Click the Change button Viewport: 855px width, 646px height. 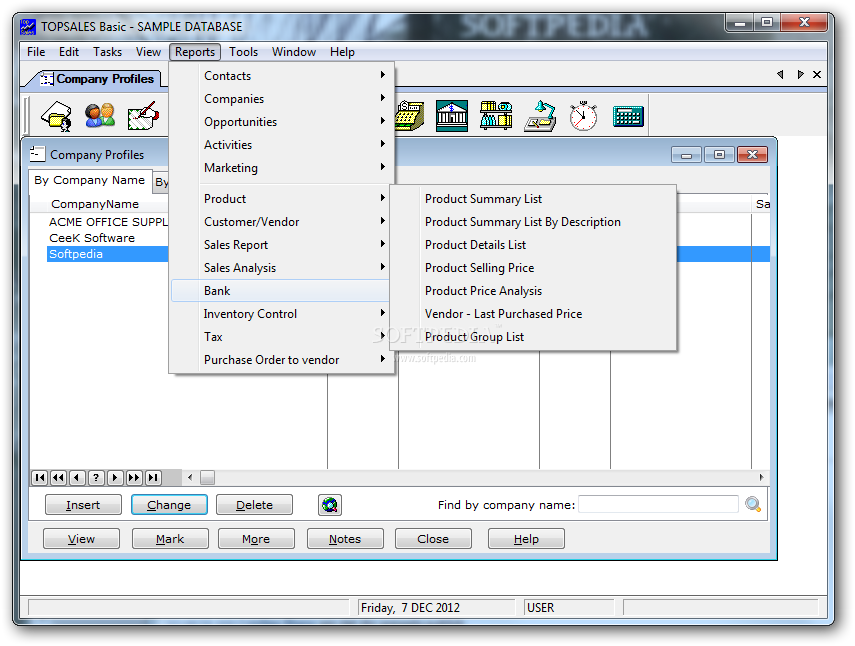tap(169, 505)
